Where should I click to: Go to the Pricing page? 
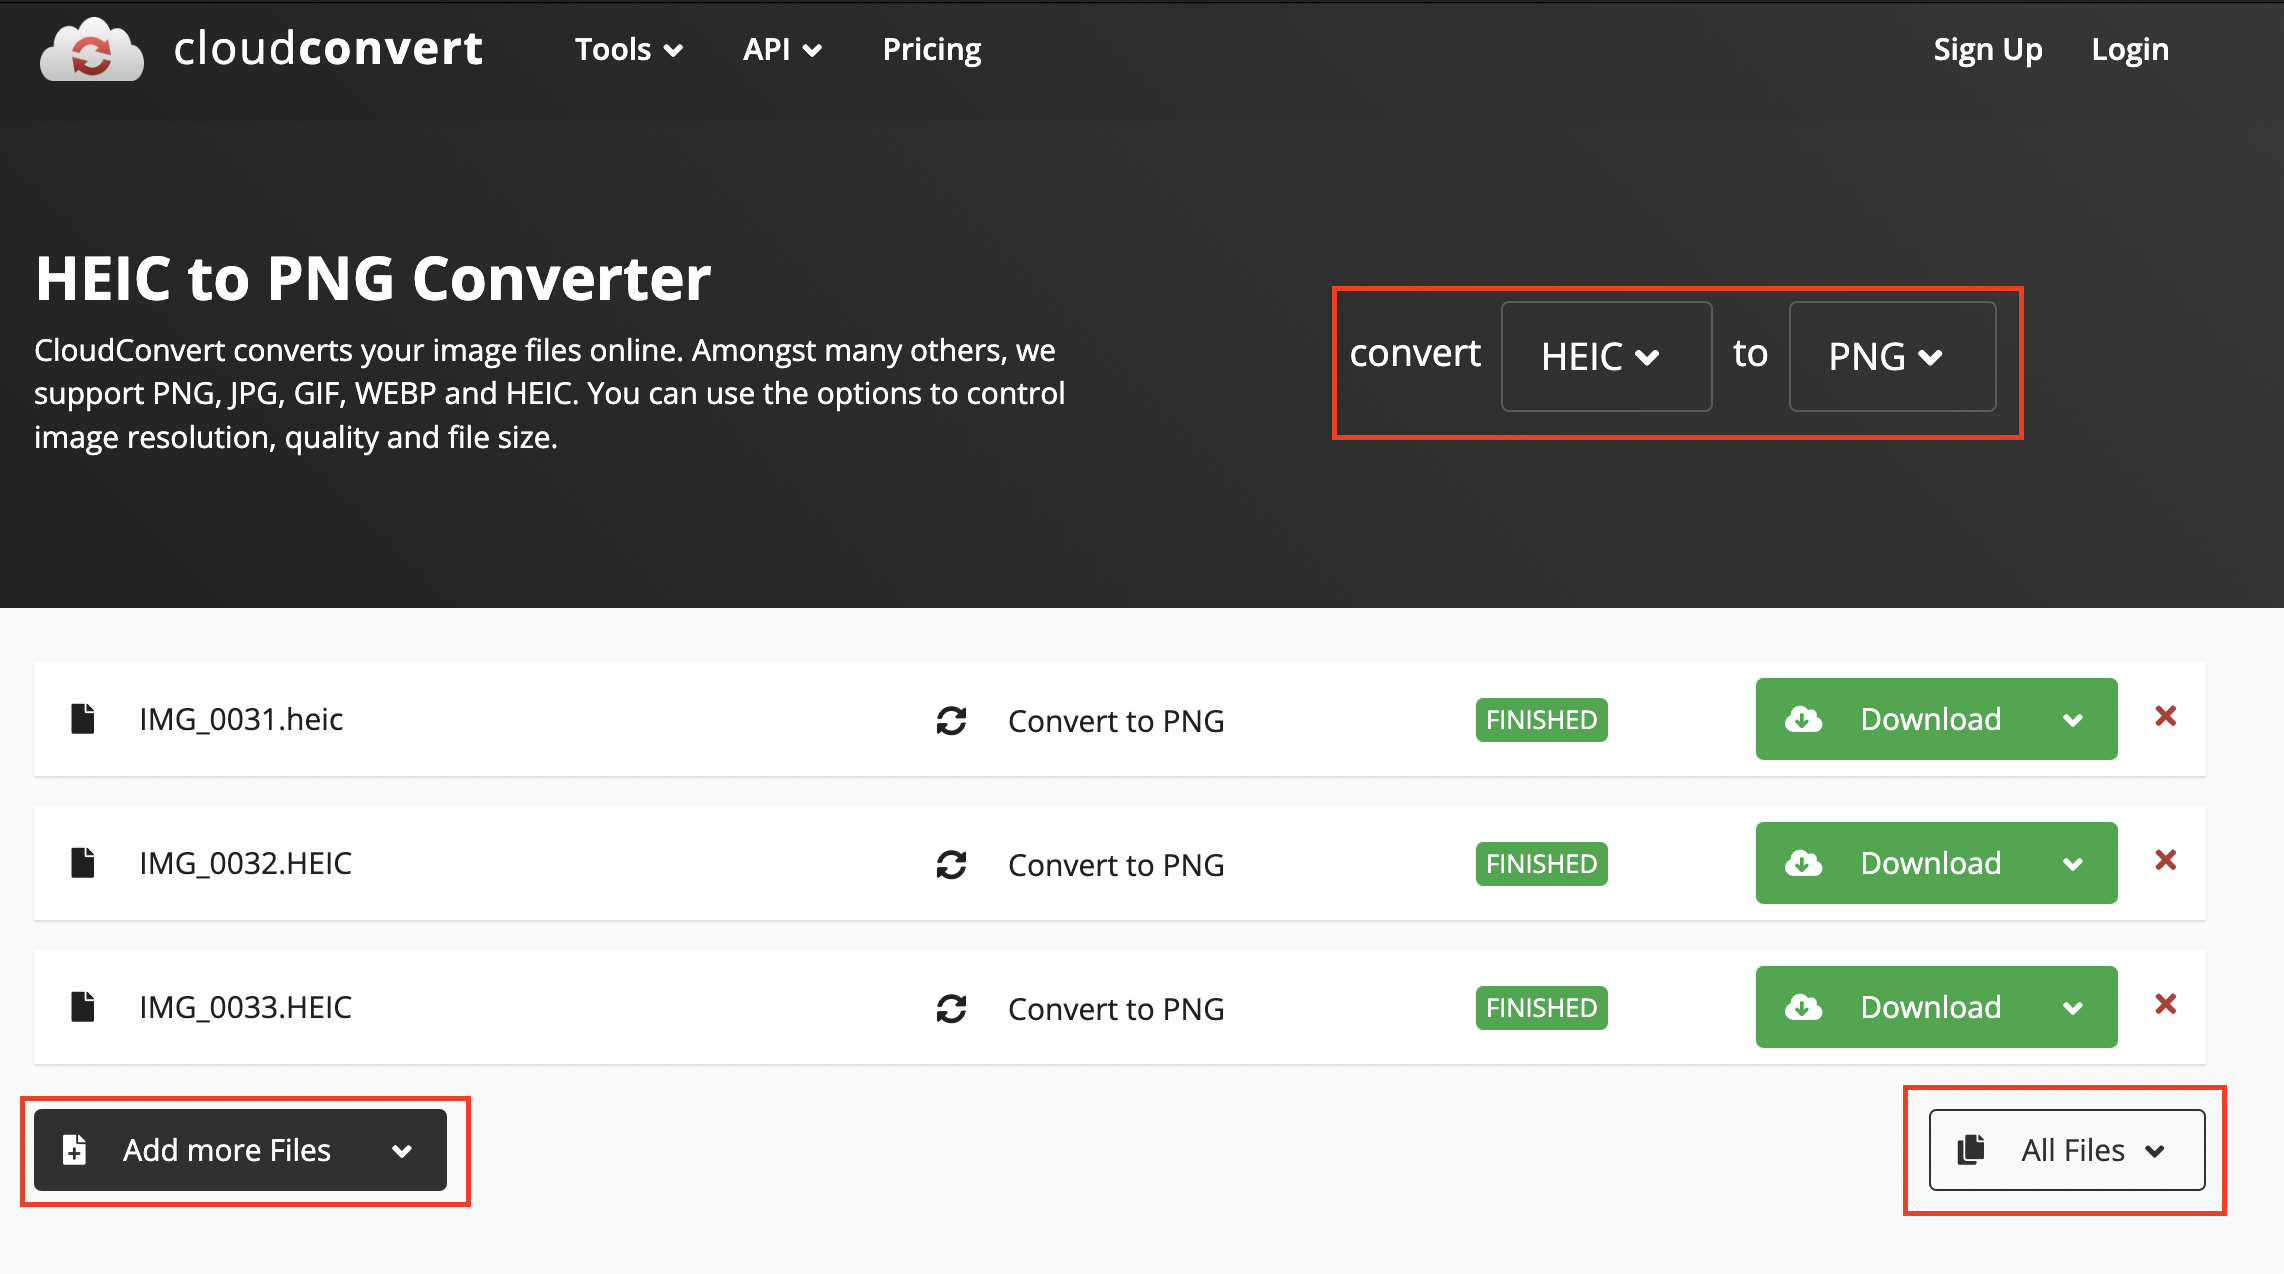pos(932,49)
